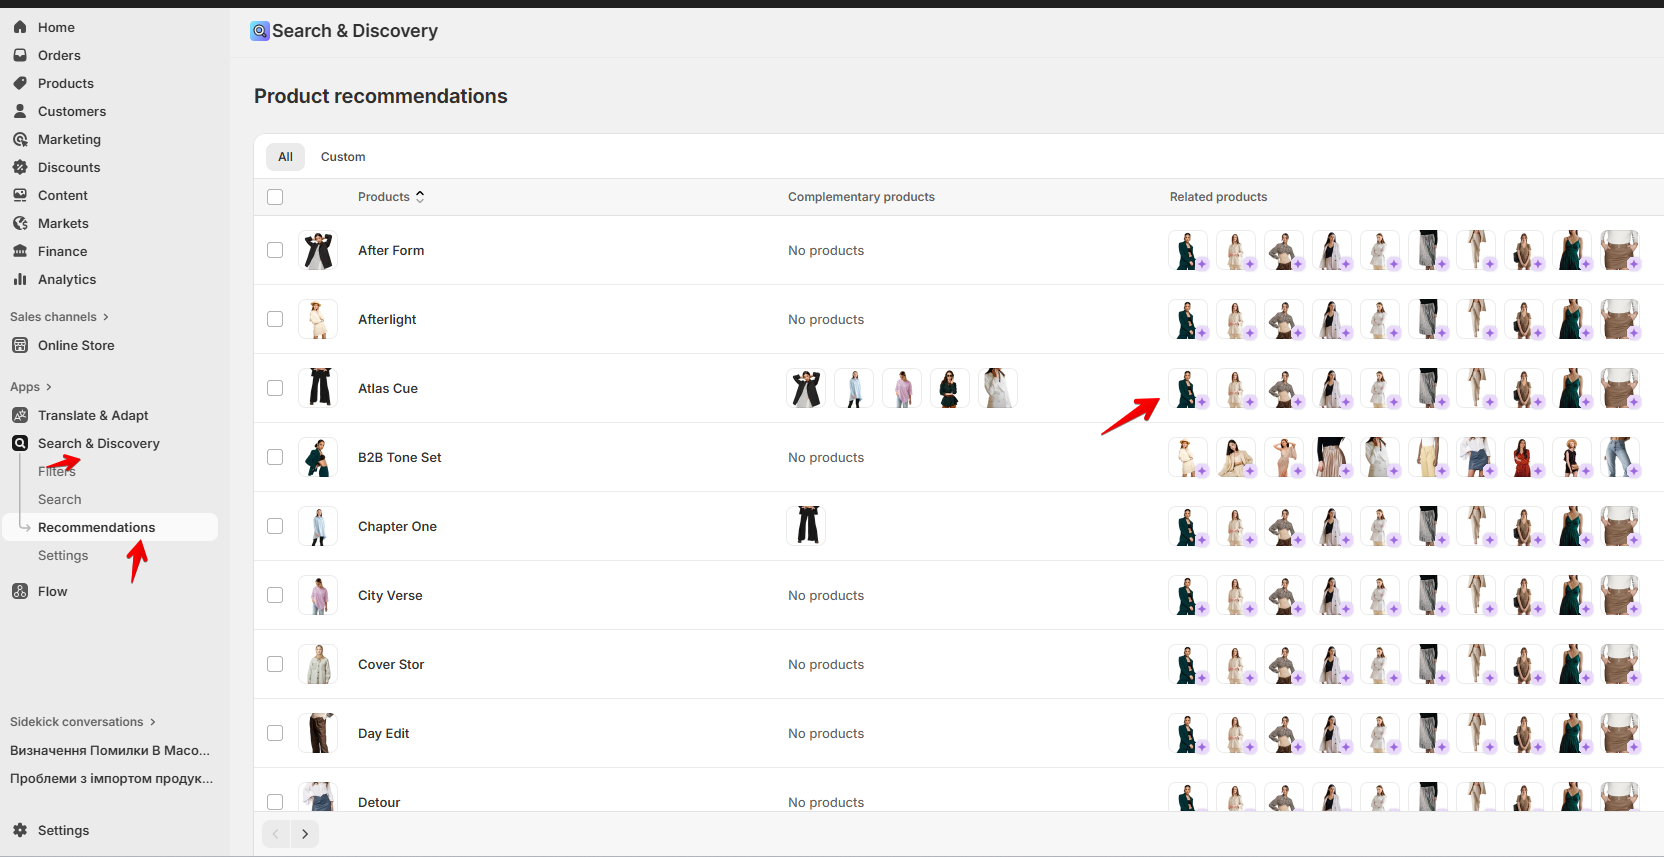Click the Search & Discovery app icon in sidebar
Image resolution: width=1664 pixels, height=857 pixels.
[x=20, y=443]
